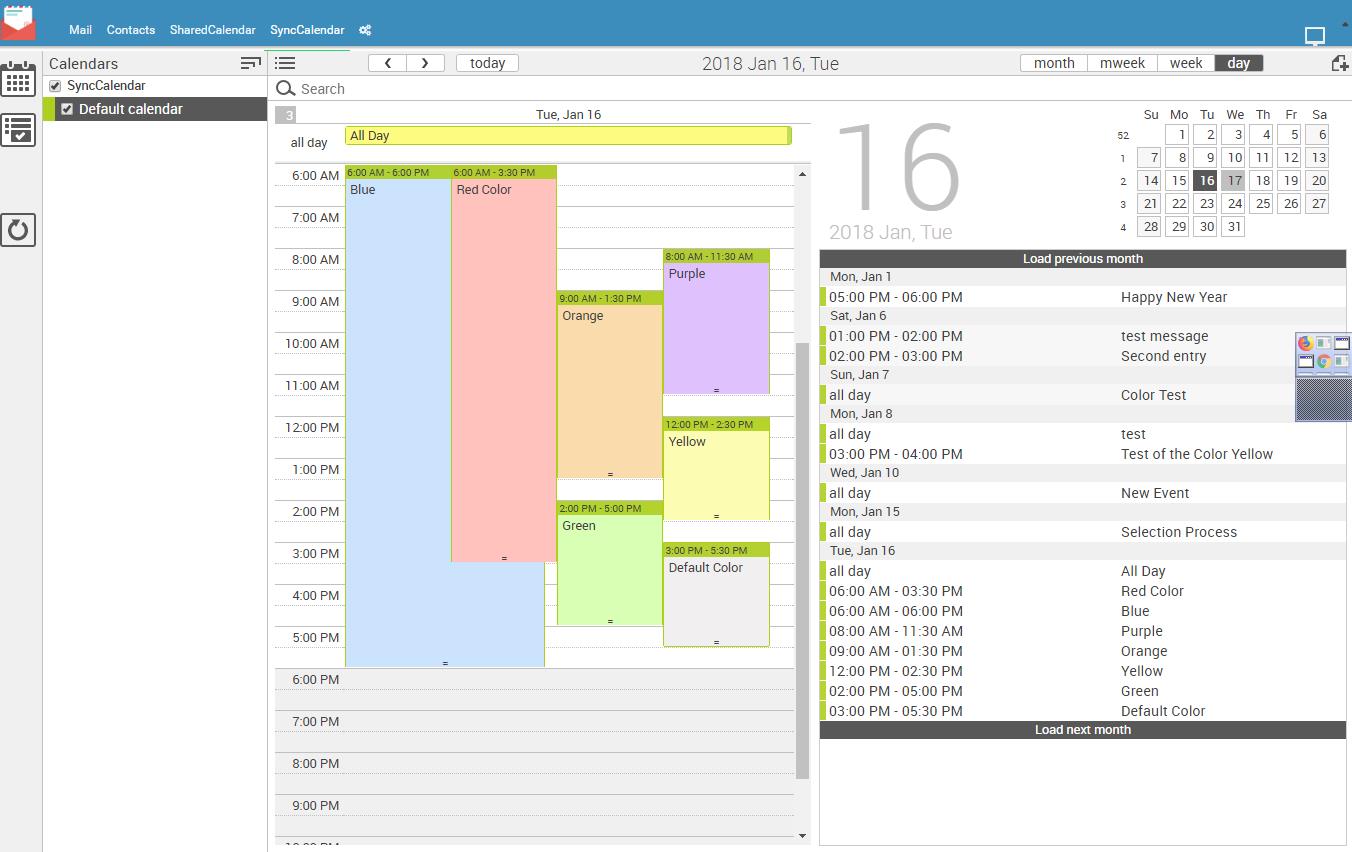
Task: Toggle the Default calendar checkbox
Action: [67, 109]
